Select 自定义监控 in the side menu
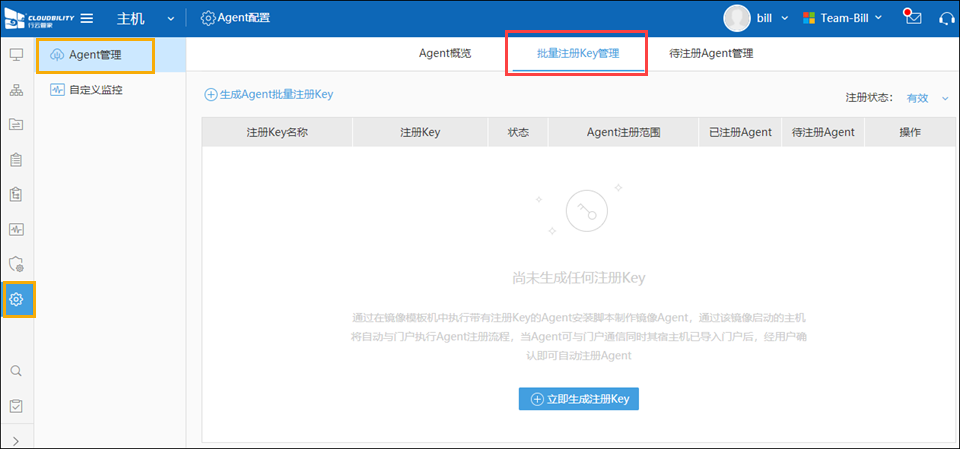Image resolution: width=960 pixels, height=450 pixels. [110, 90]
